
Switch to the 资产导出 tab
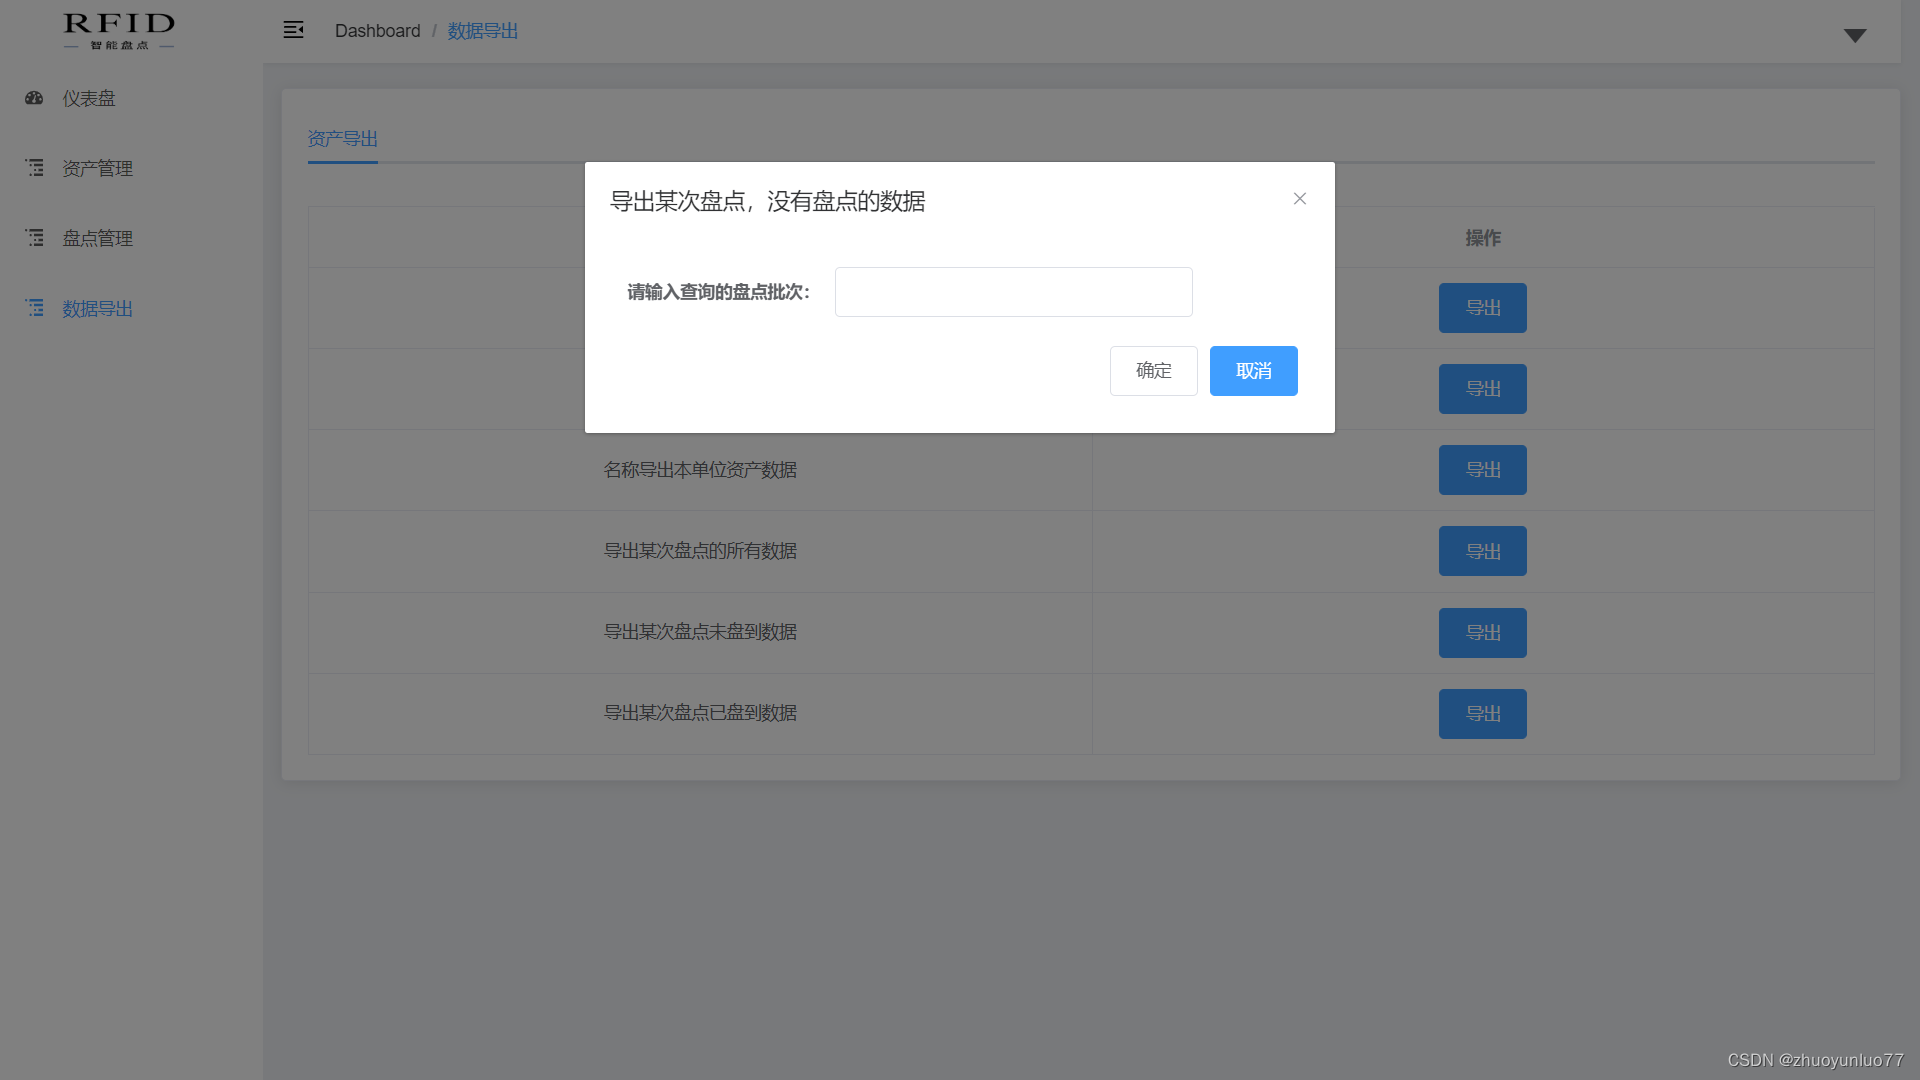(x=342, y=138)
